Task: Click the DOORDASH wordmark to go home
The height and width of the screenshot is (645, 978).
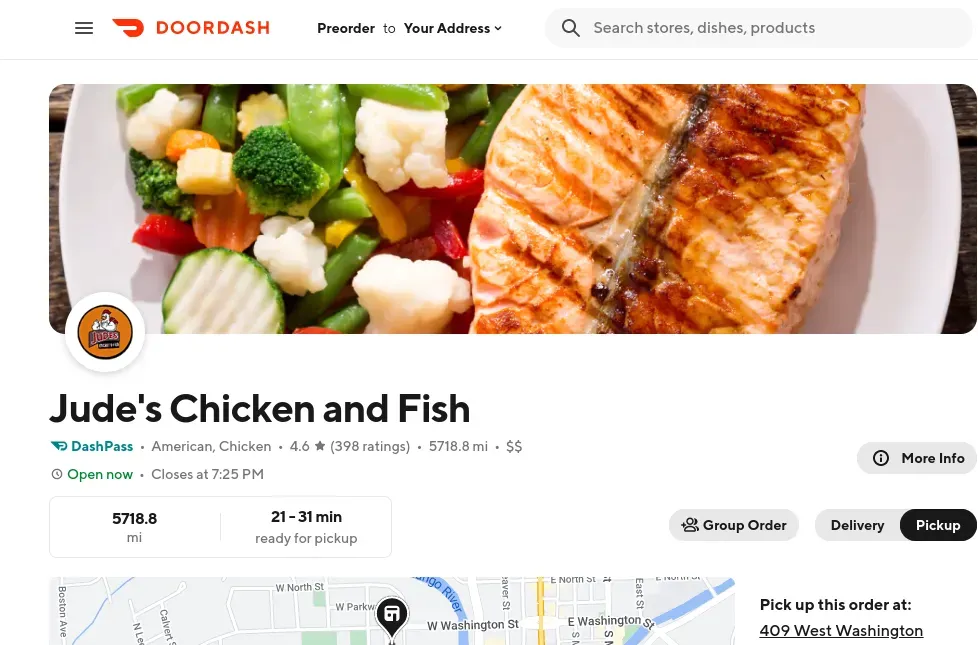Action: tap(213, 28)
